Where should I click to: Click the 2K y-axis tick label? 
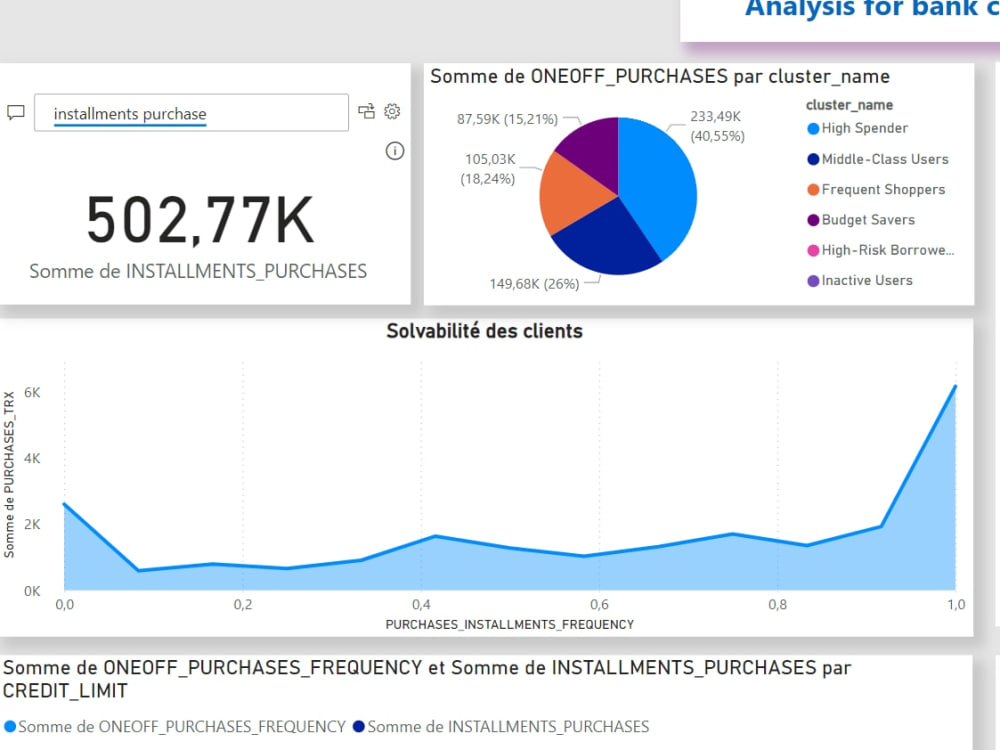point(32,525)
